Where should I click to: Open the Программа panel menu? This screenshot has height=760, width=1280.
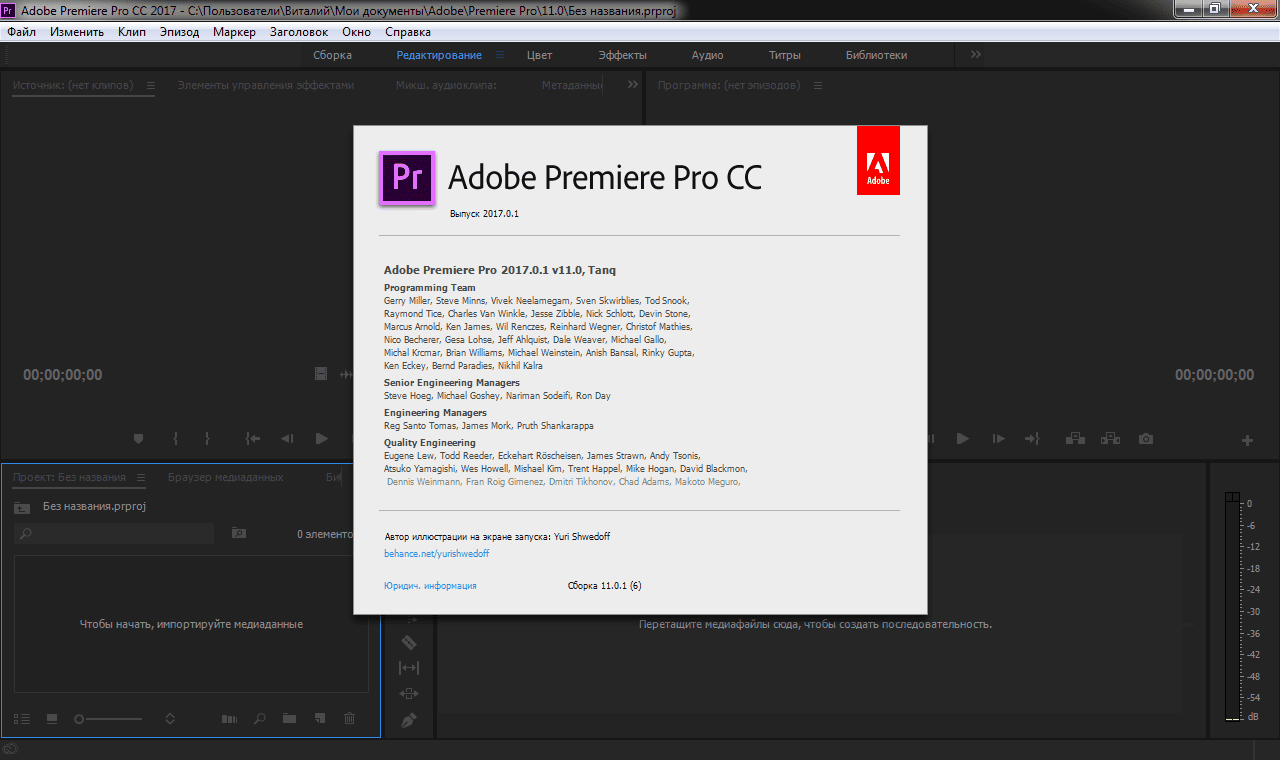pyautogui.click(x=817, y=86)
